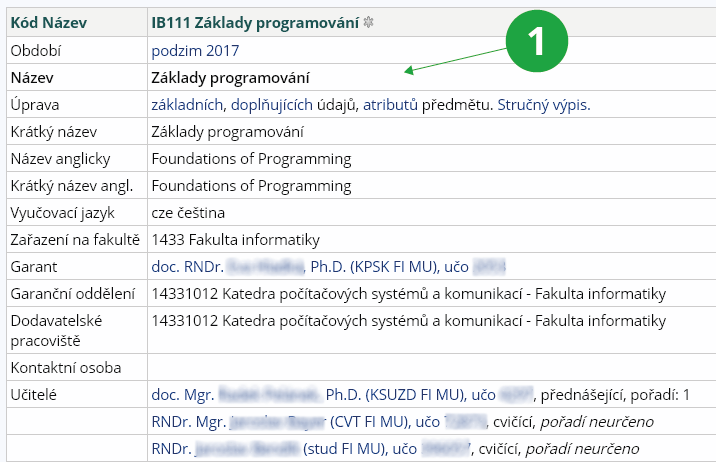
Task: Switch to Stručný výpis view
Action: coord(543,104)
